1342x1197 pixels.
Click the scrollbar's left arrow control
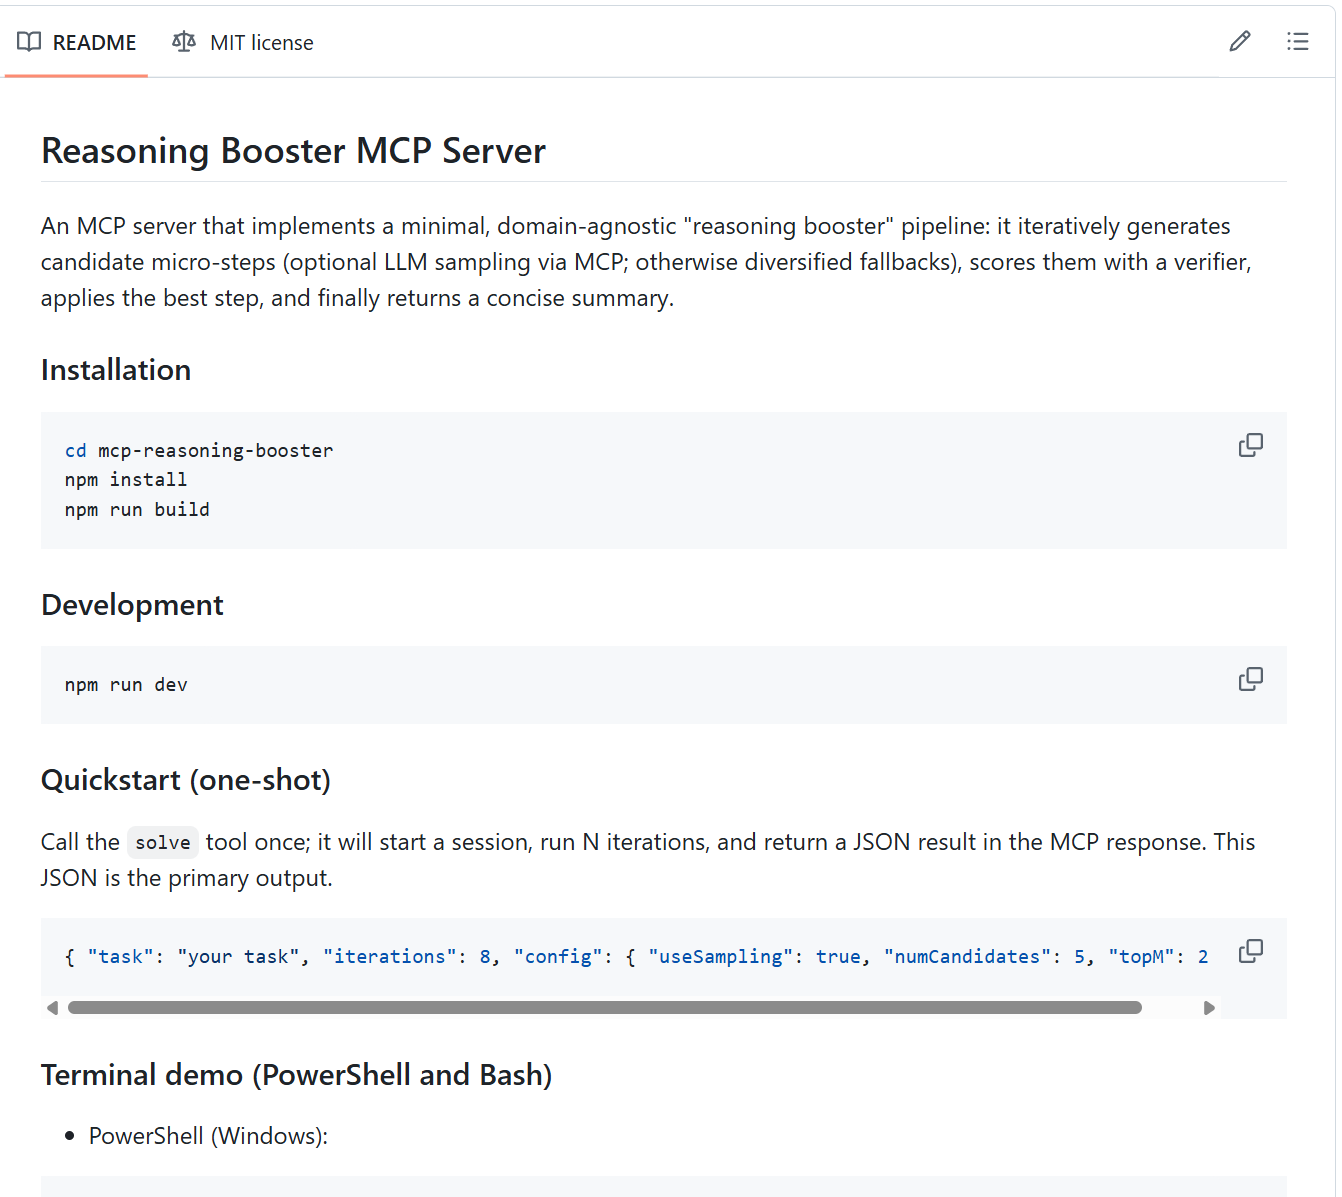tap(53, 1008)
